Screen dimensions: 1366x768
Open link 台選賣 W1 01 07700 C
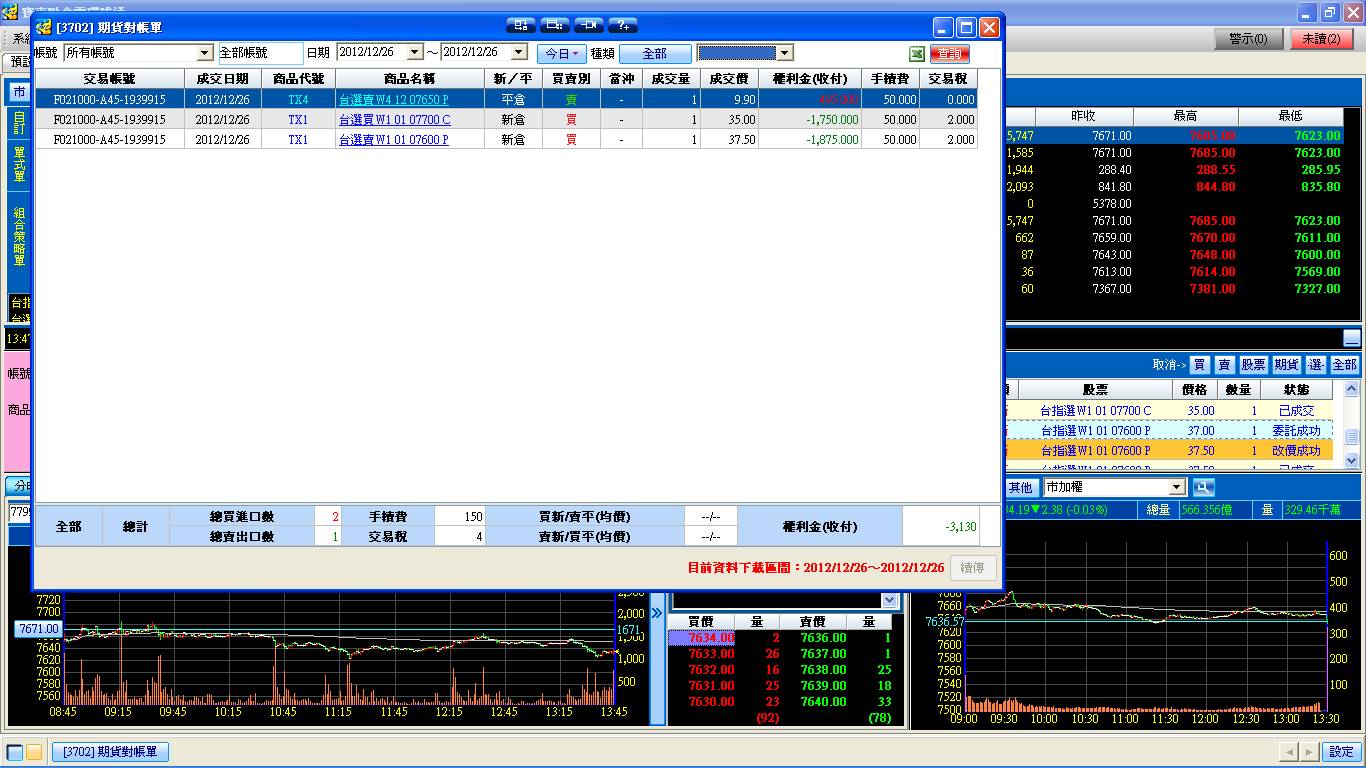point(395,120)
